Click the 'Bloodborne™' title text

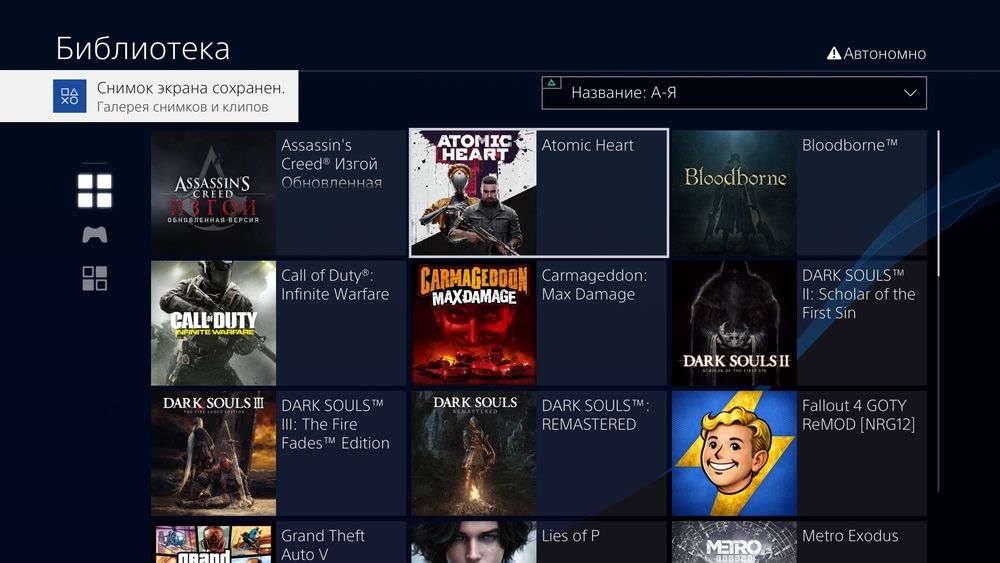coord(849,145)
